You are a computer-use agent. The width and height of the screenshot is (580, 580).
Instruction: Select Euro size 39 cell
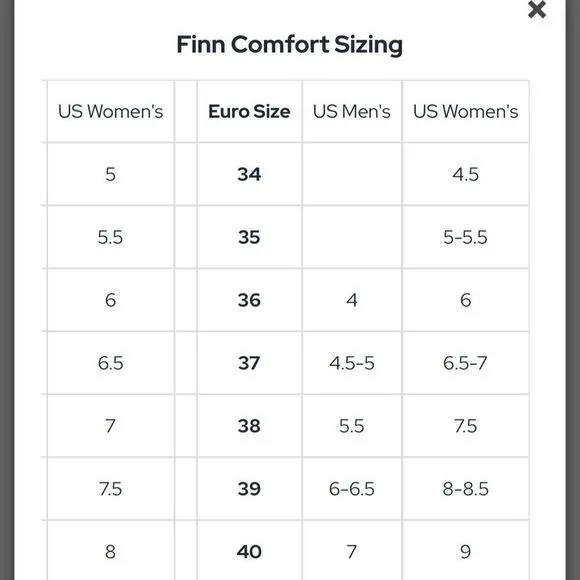click(249, 489)
